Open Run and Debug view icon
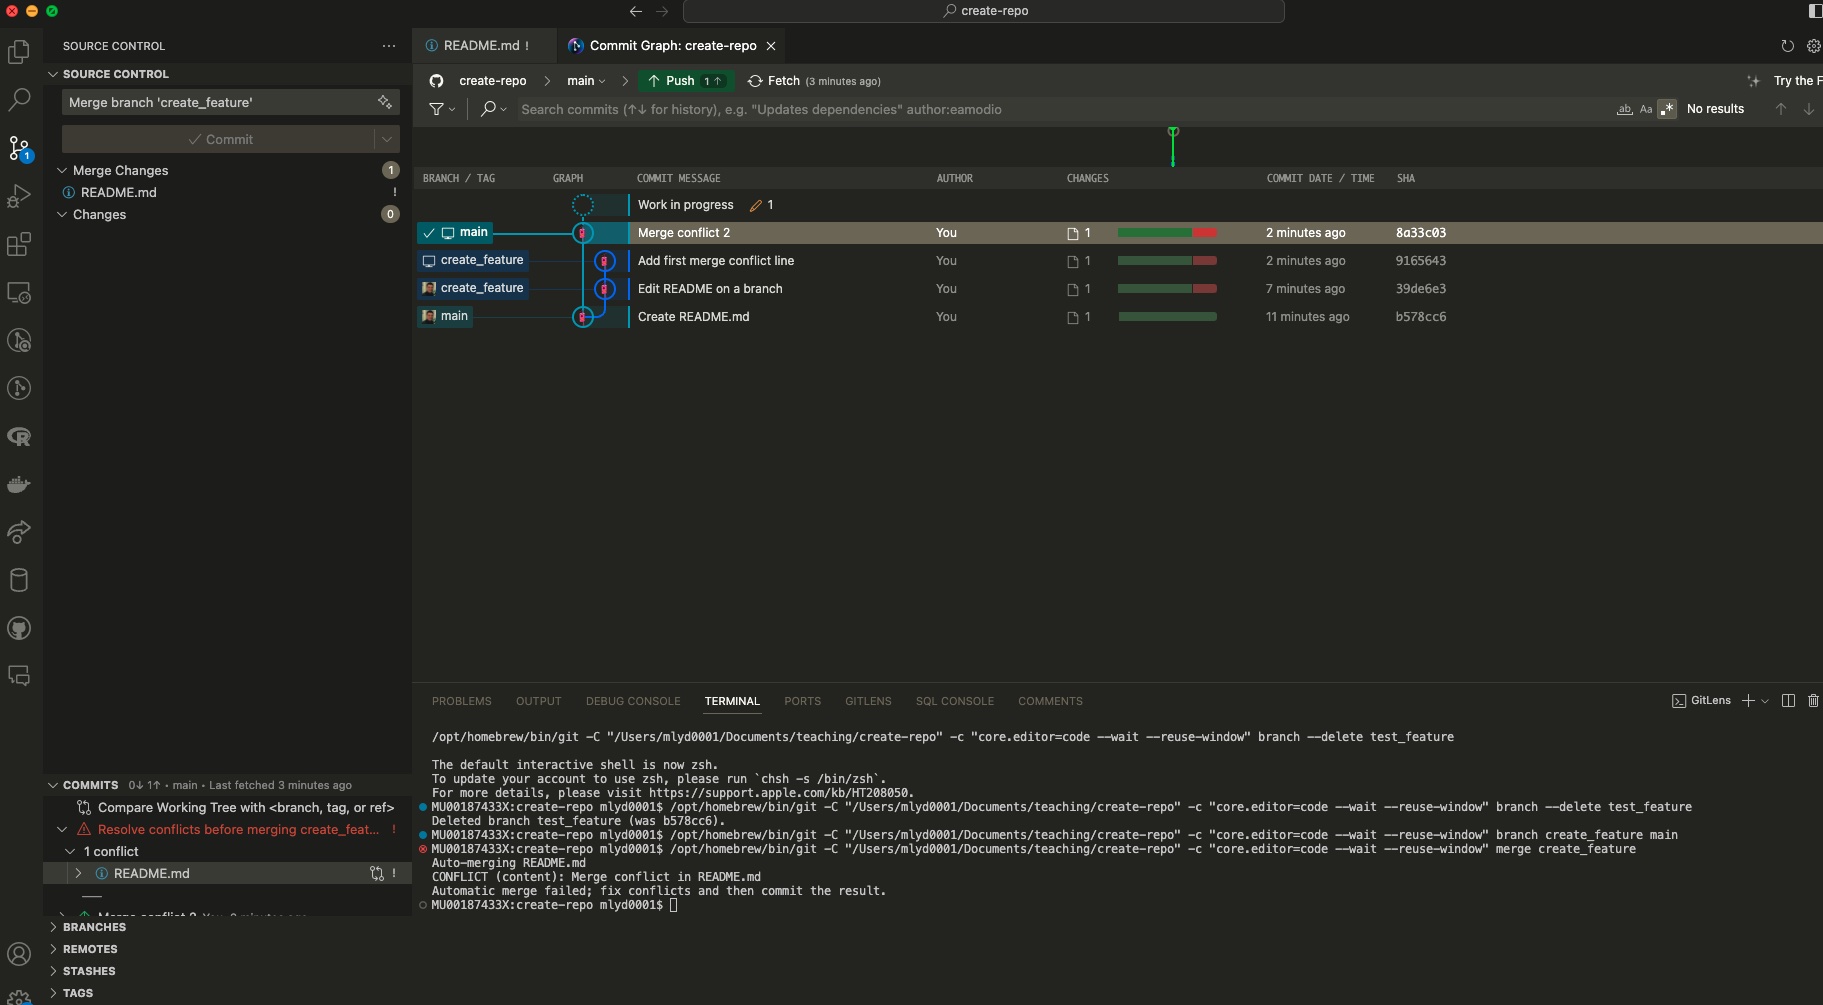 tap(19, 197)
